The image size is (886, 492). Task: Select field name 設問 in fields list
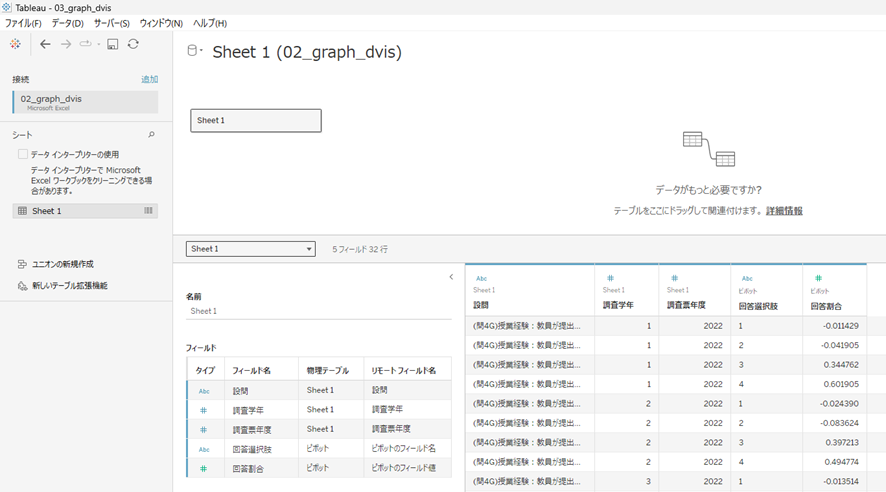(240, 391)
